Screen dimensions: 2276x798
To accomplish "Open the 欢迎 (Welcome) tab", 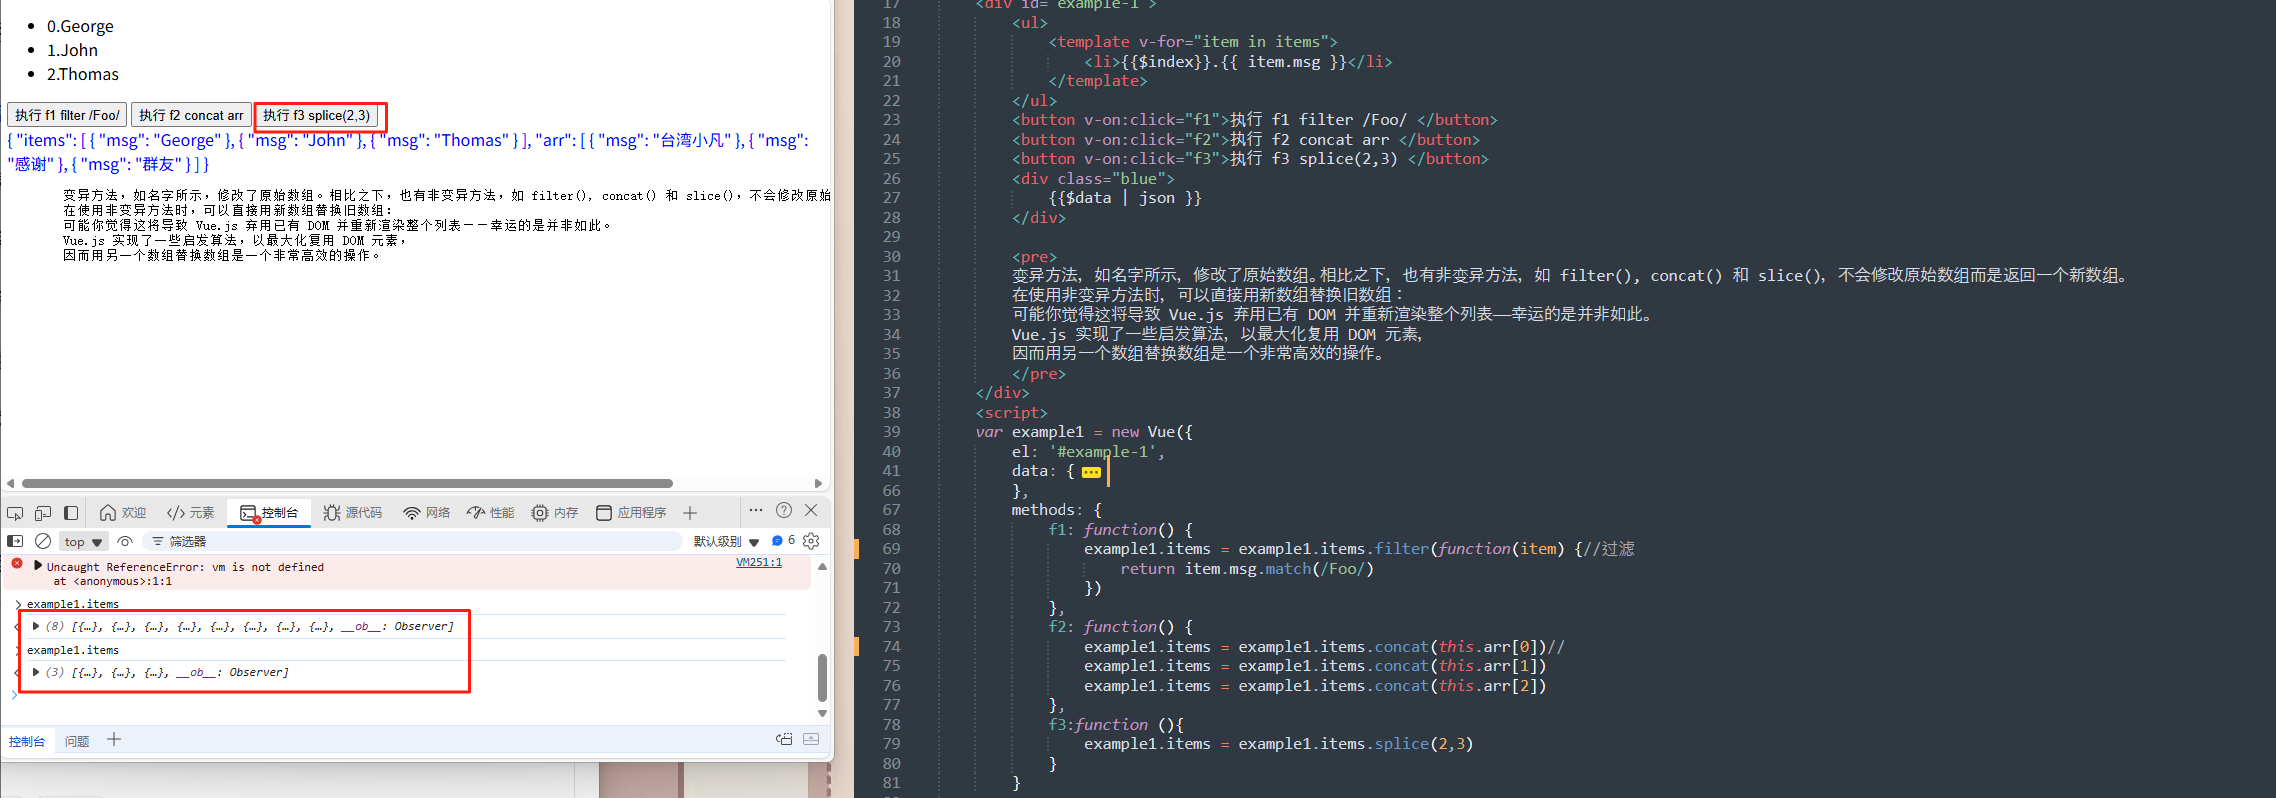I will (123, 513).
